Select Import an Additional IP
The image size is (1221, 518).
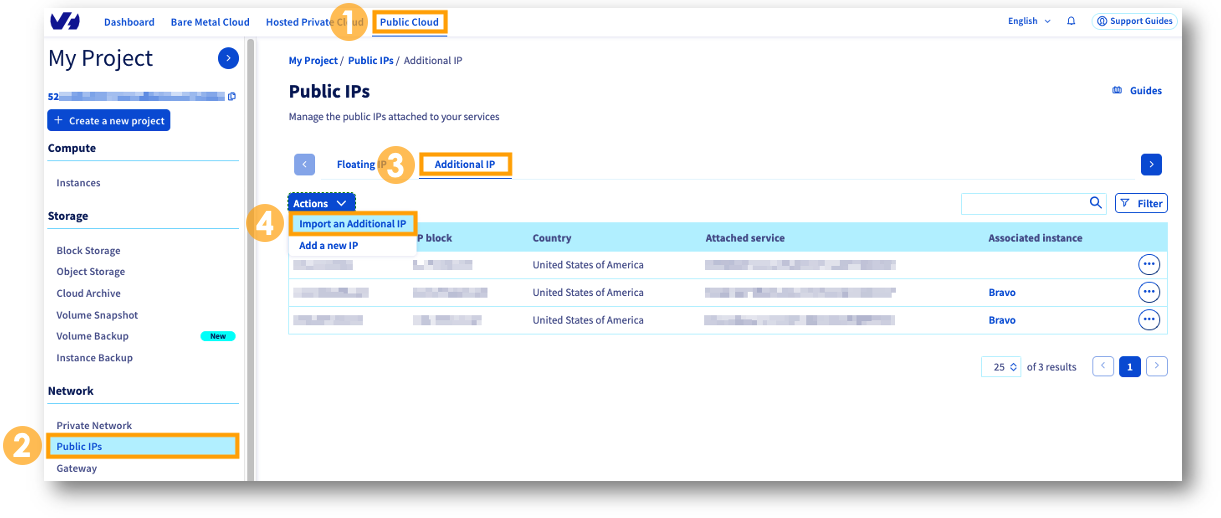tap(353, 224)
